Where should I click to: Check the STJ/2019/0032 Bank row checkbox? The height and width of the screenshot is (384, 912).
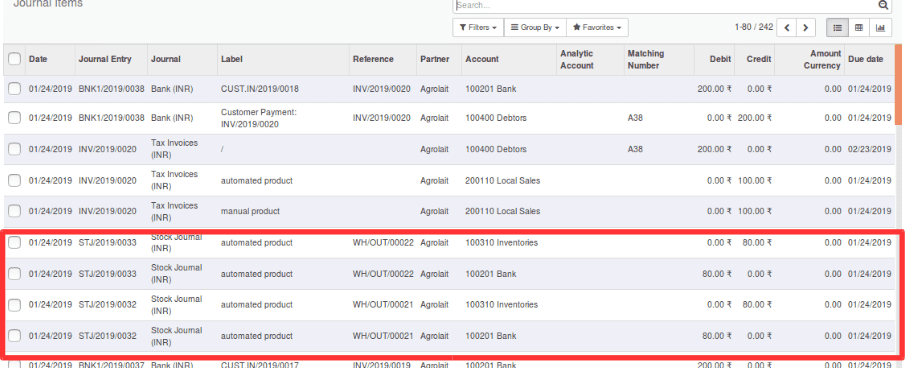[15, 336]
